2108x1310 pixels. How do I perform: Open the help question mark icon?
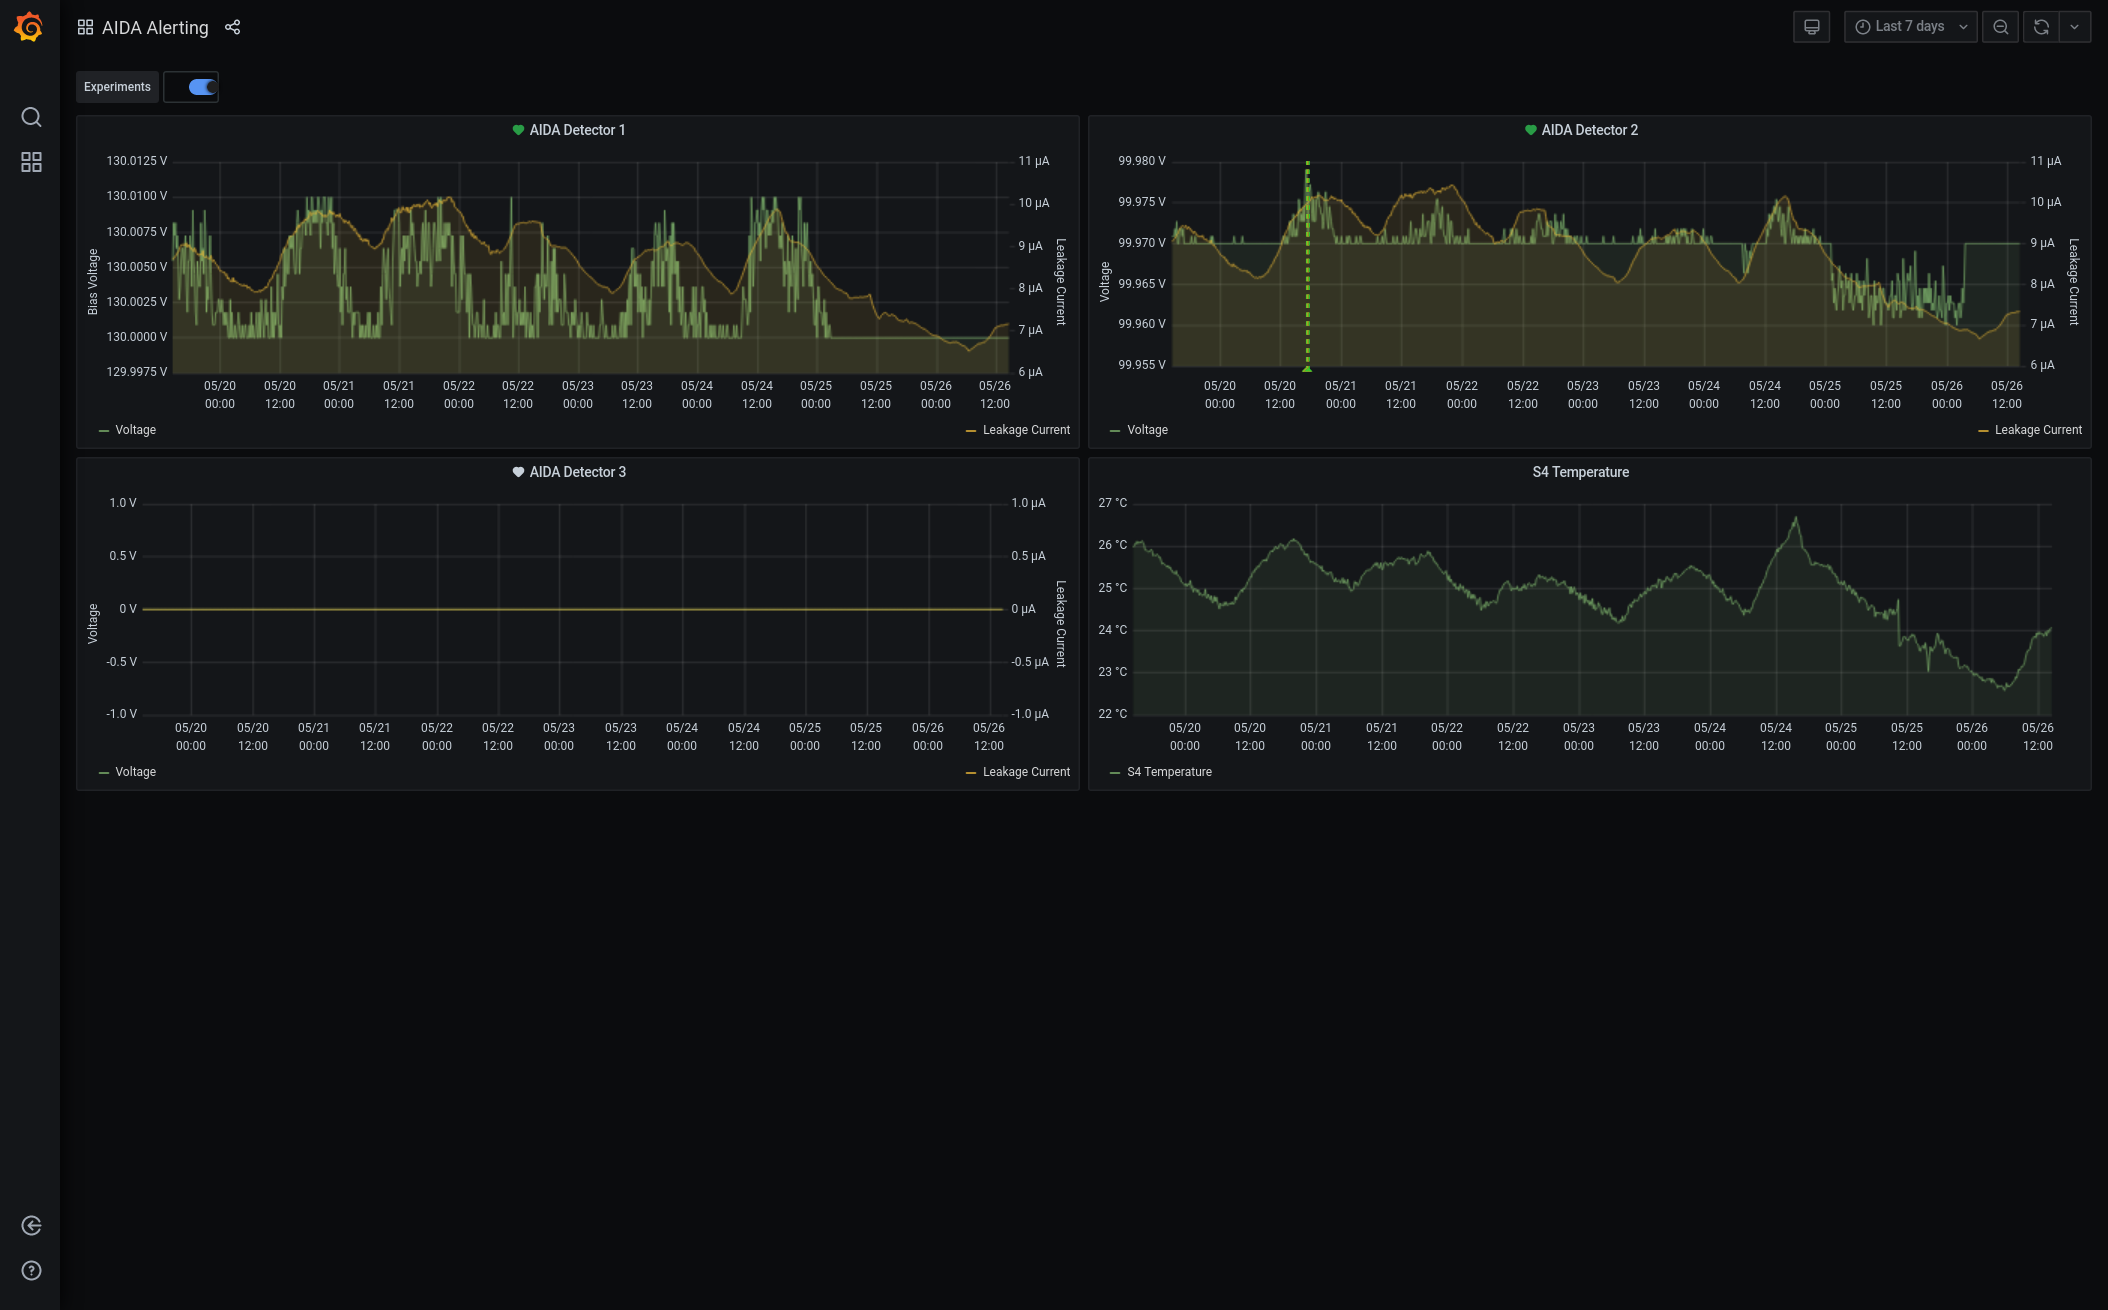coord(31,1271)
